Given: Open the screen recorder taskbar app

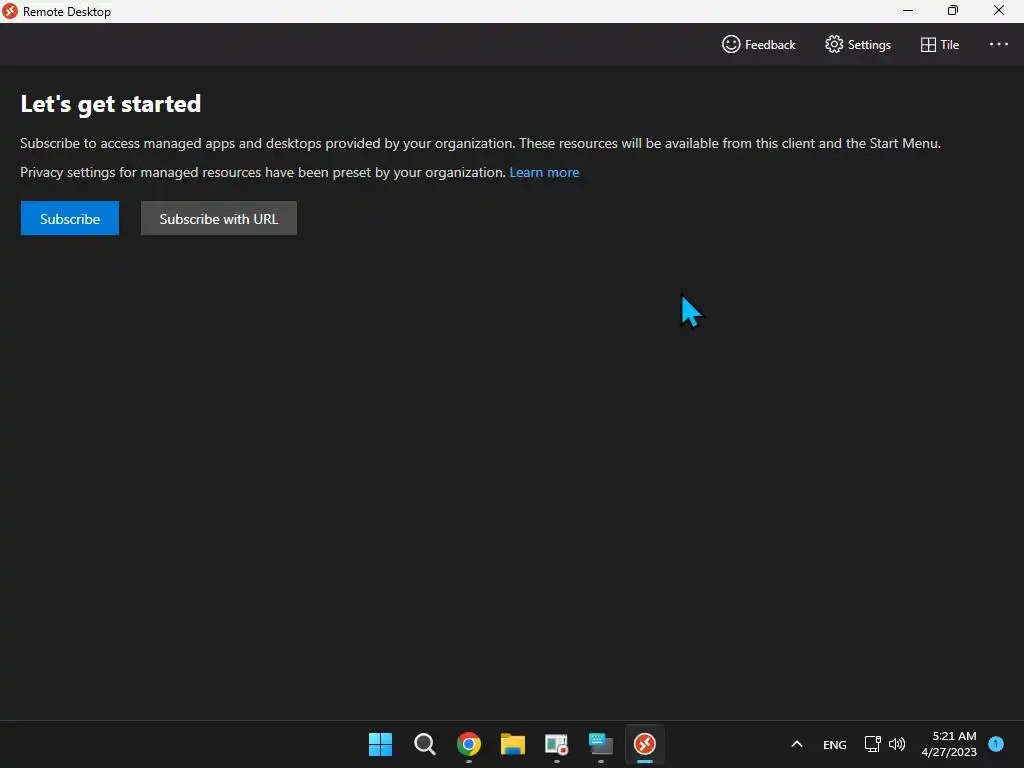Looking at the screenshot, I should click(x=556, y=744).
